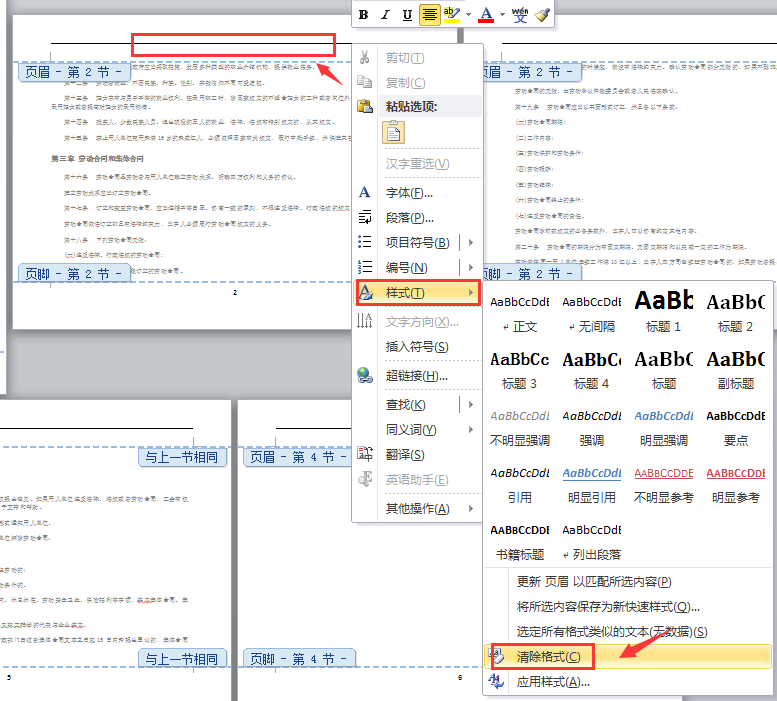
Task: Open 超链接(H)... dialog
Action: coord(417,376)
